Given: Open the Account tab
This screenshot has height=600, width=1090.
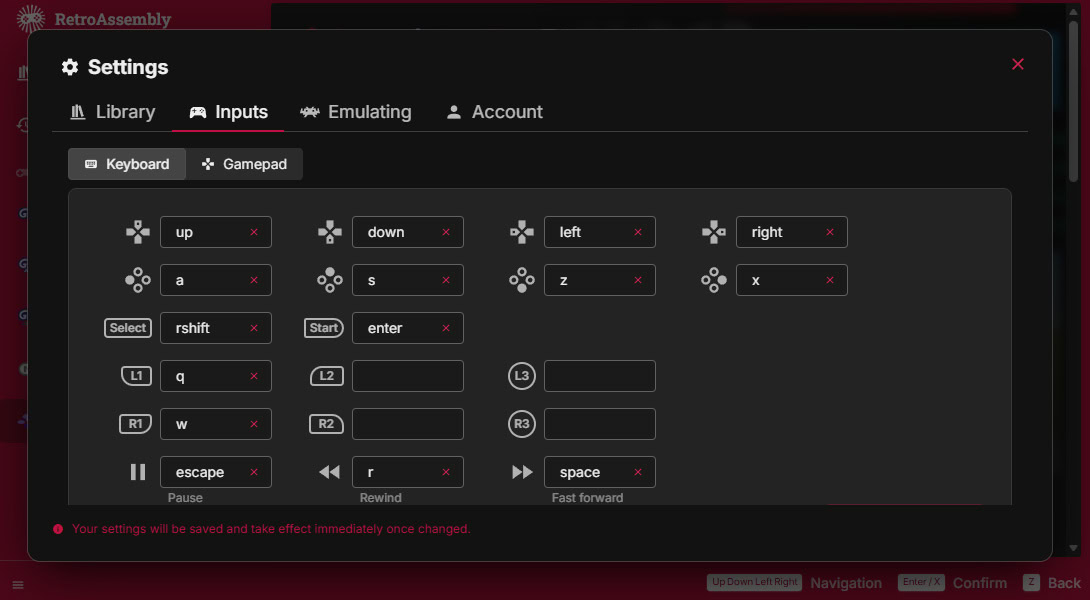Looking at the screenshot, I should 494,112.
